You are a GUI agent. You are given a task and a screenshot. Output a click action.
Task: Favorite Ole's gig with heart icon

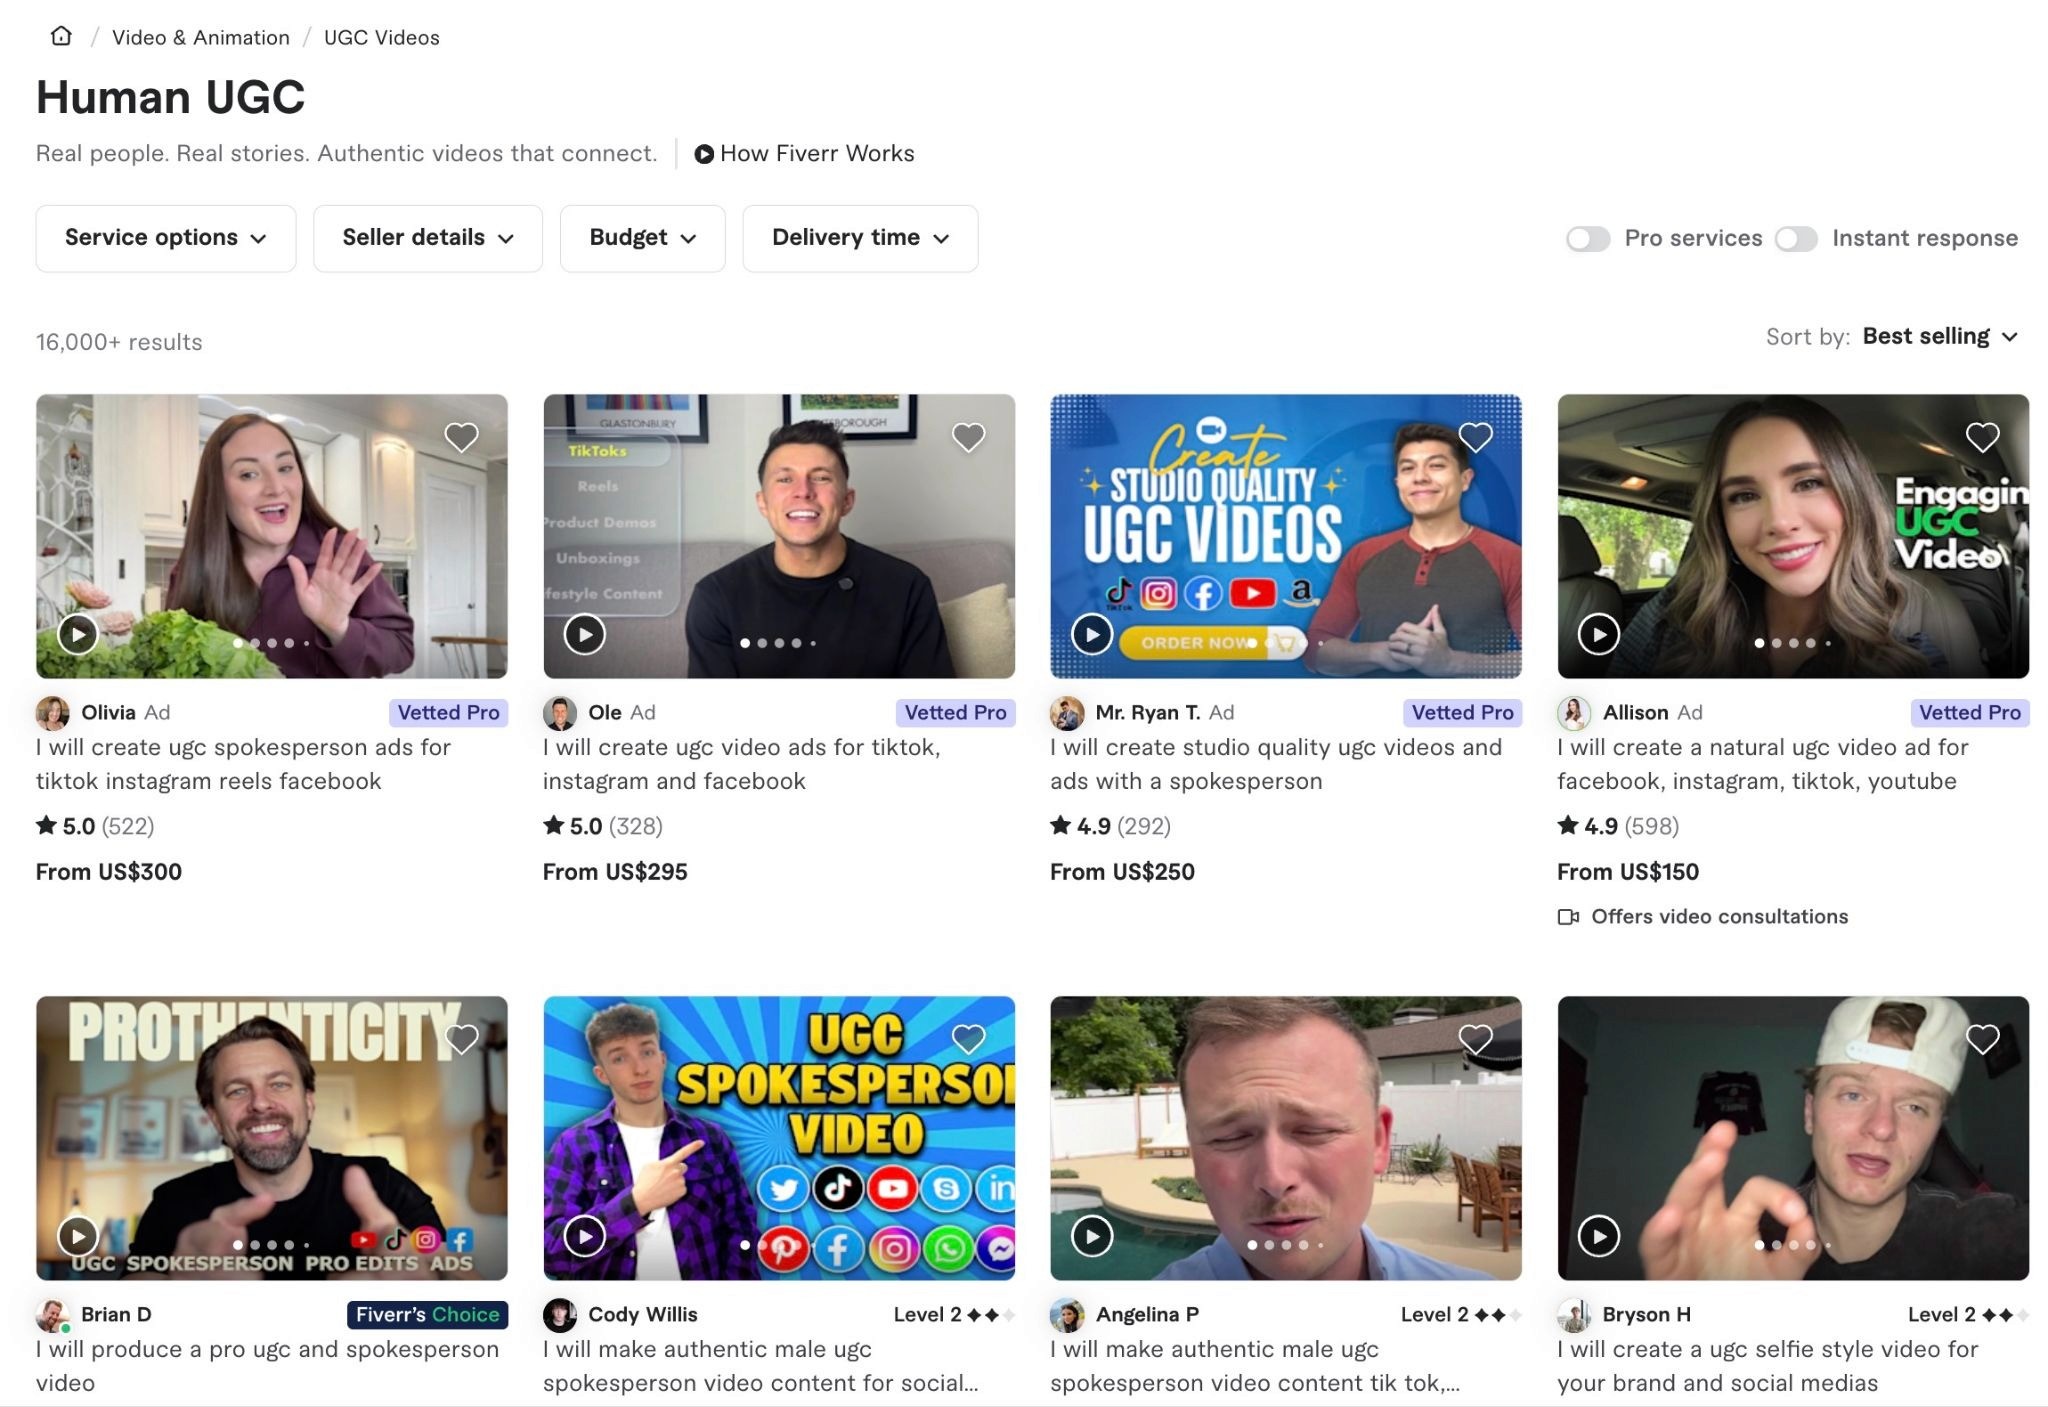click(968, 437)
